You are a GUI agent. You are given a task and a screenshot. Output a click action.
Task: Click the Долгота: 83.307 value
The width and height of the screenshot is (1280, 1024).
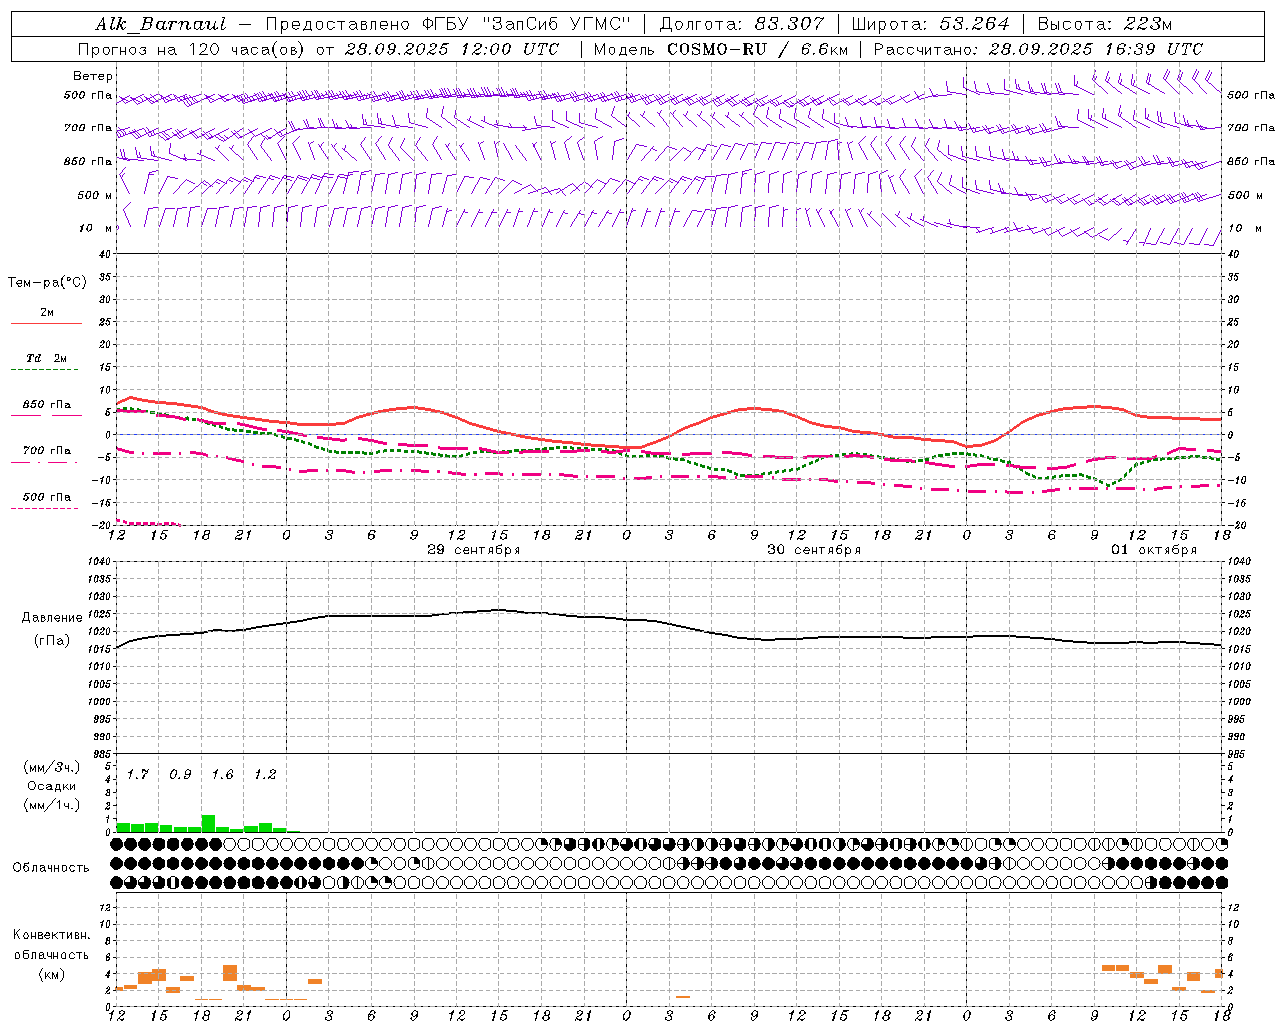(x=742, y=24)
